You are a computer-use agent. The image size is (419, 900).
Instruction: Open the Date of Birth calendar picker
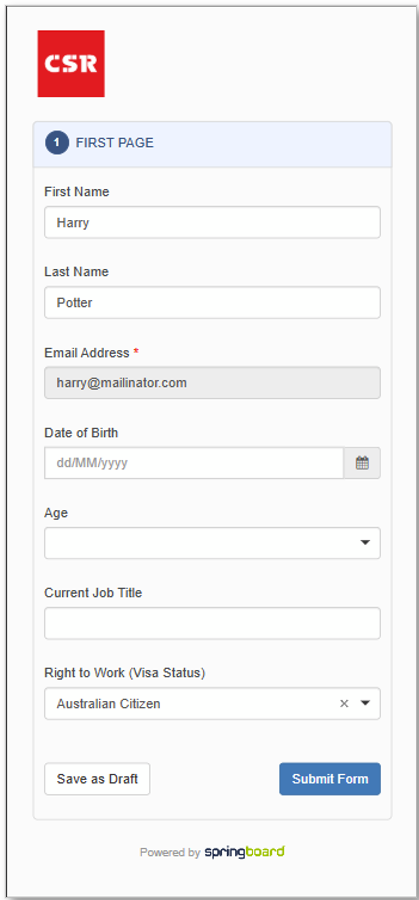click(x=362, y=463)
